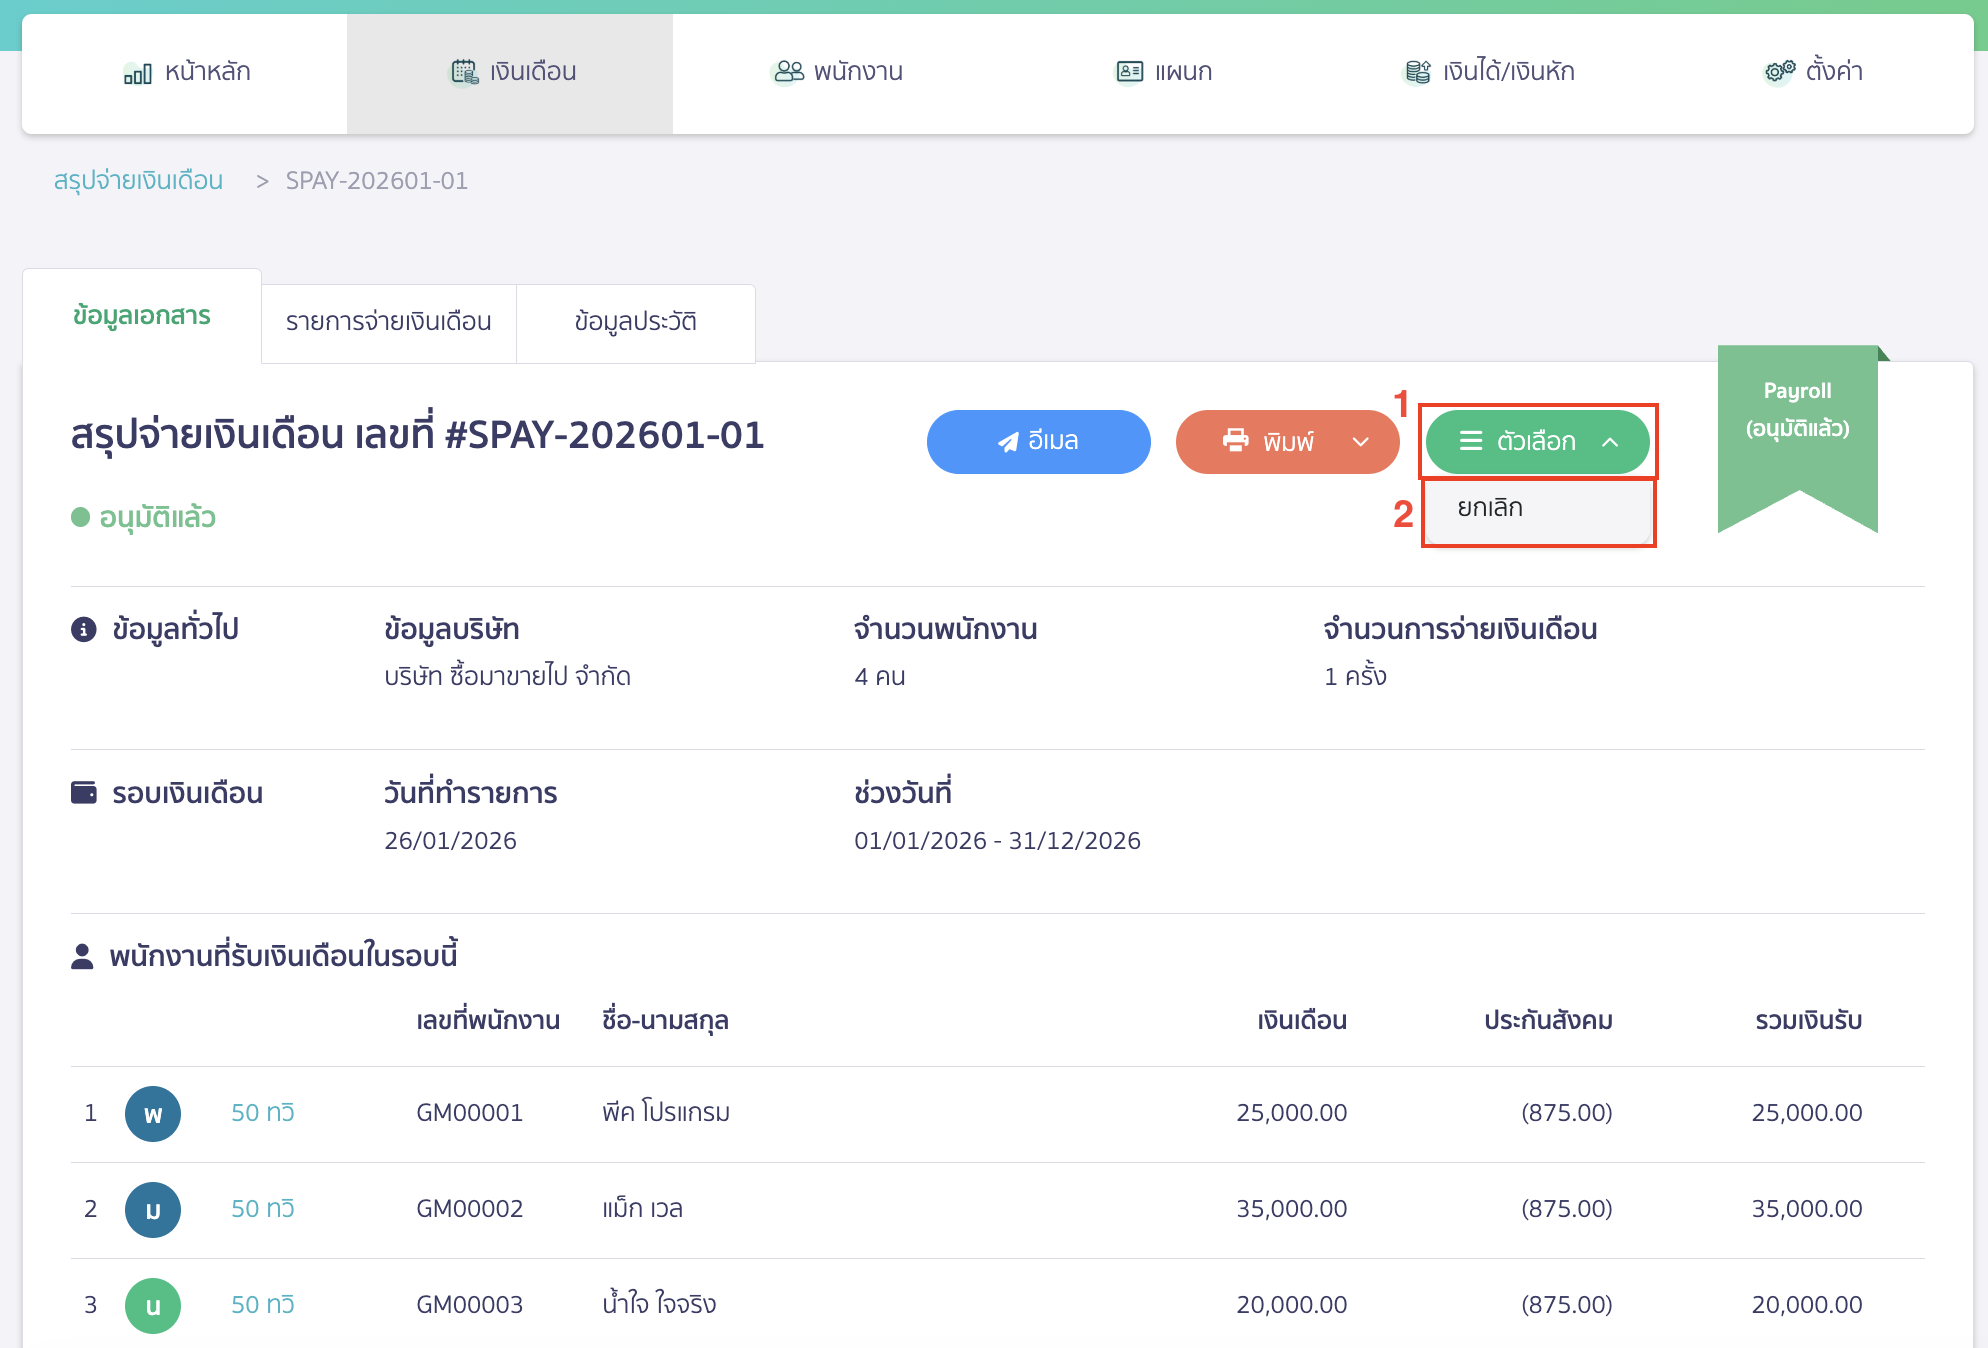Open the พนักงาน employees icon
The image size is (1988, 1348).
tap(789, 70)
